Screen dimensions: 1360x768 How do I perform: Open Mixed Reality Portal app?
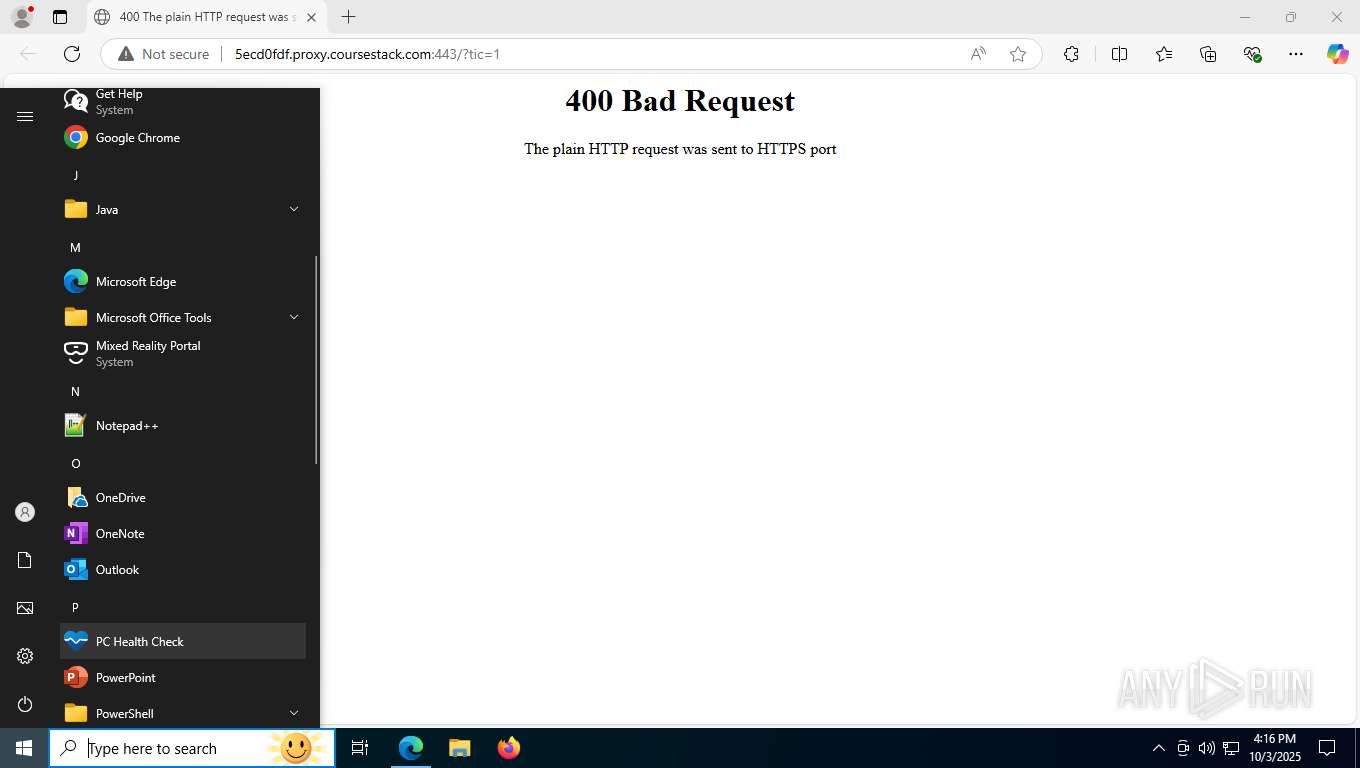pos(183,354)
